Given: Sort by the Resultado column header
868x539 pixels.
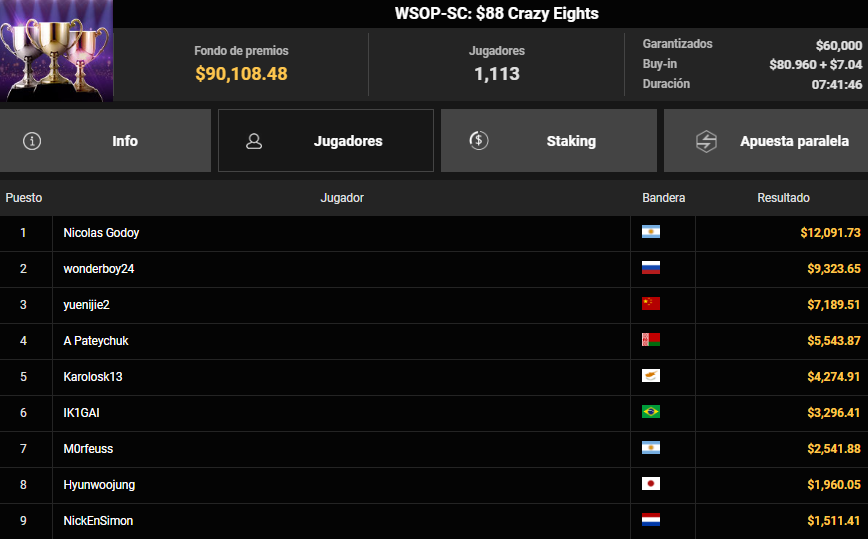Looking at the screenshot, I should pos(783,198).
